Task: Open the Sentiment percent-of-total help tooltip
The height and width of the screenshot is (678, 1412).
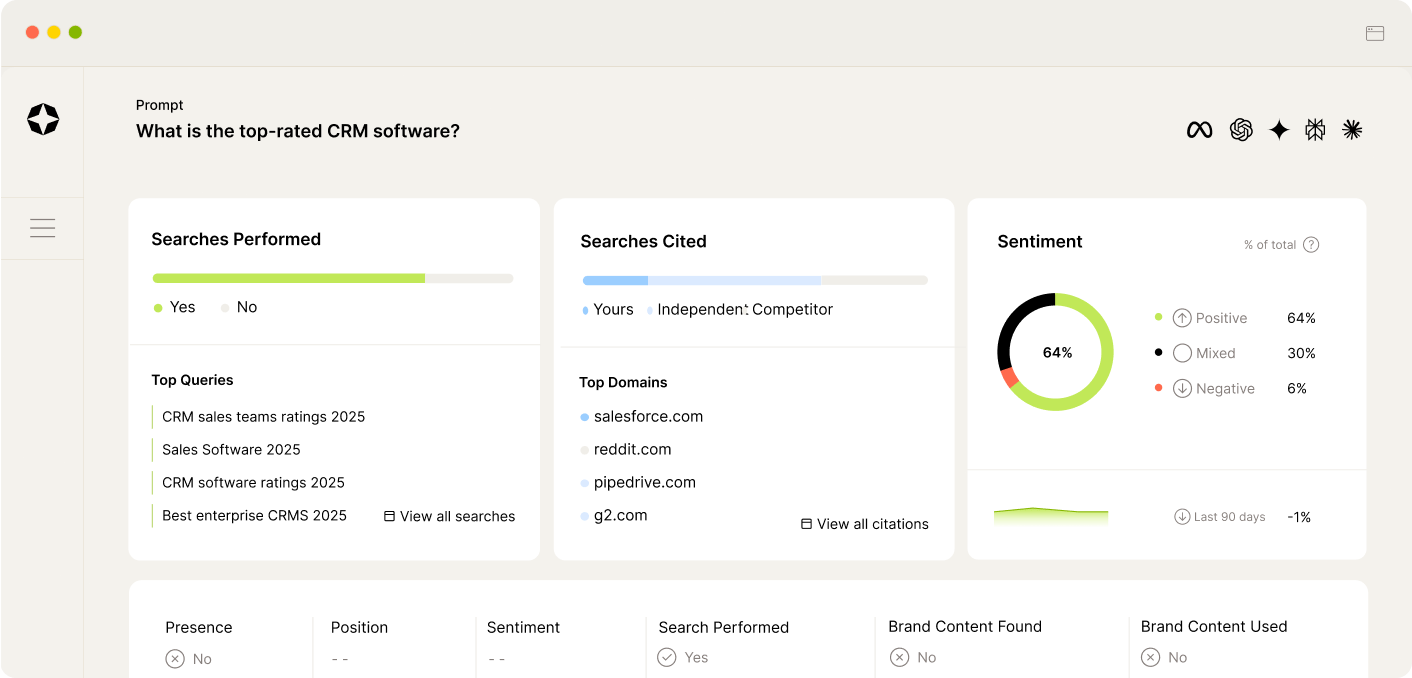Action: coord(1311,244)
